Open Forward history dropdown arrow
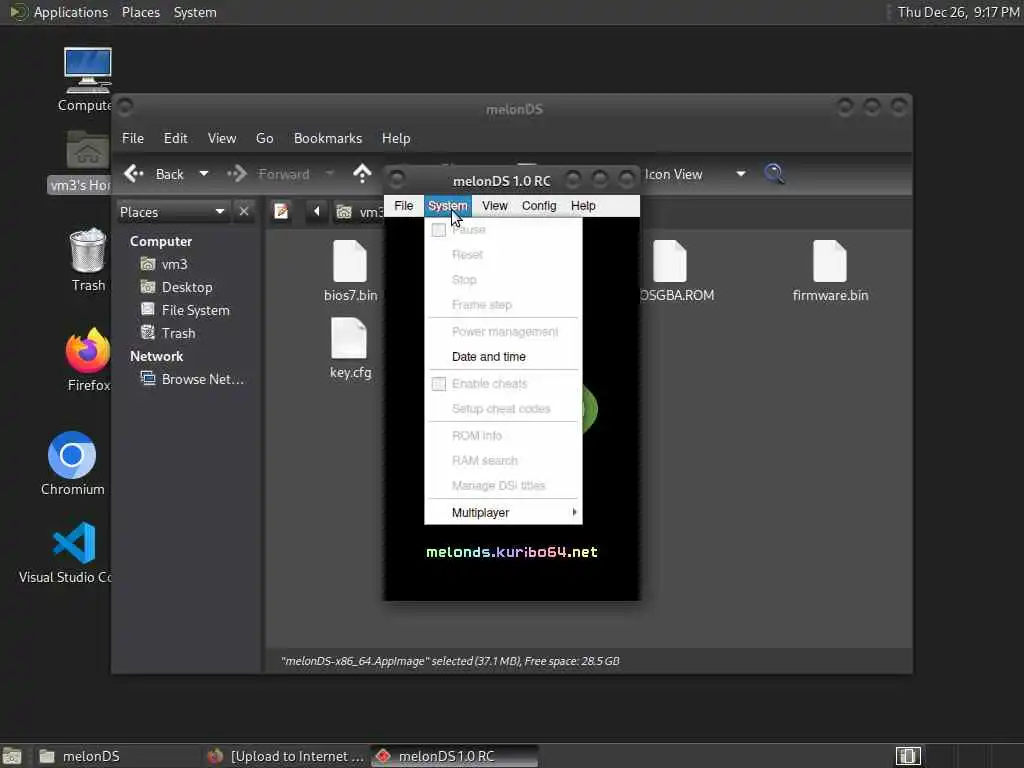Screen dimensions: 1024x768 click(330, 174)
